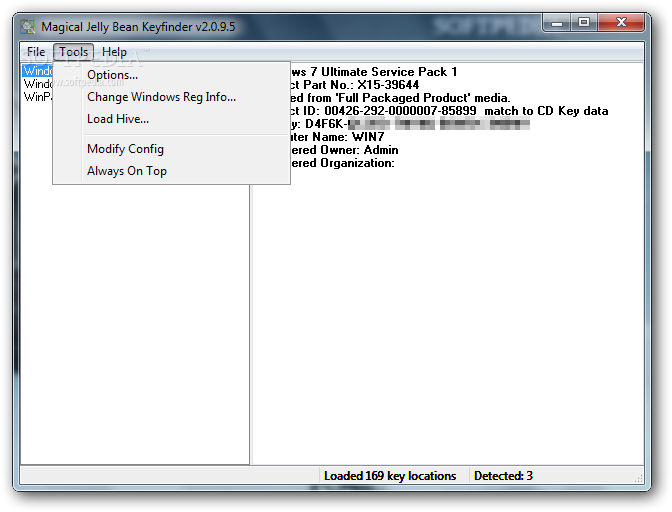This screenshot has width=672, height=512.
Task: Click the 'Full Packaged Product' media line
Action: (400, 98)
